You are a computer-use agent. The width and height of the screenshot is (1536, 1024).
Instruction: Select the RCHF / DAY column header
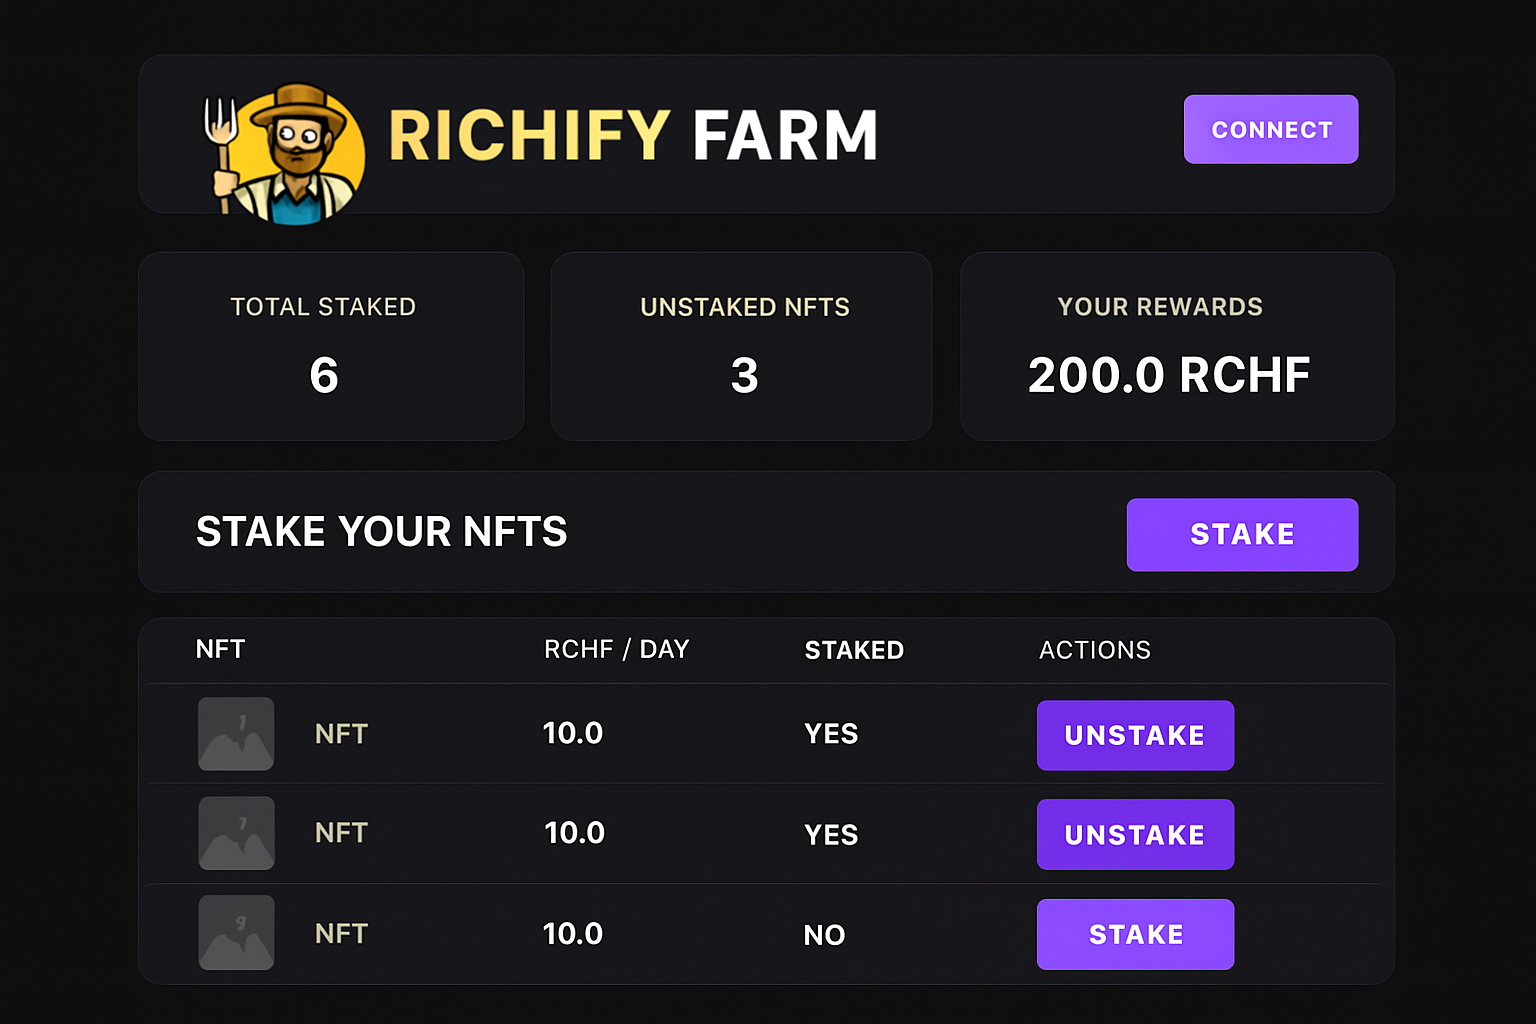616,649
